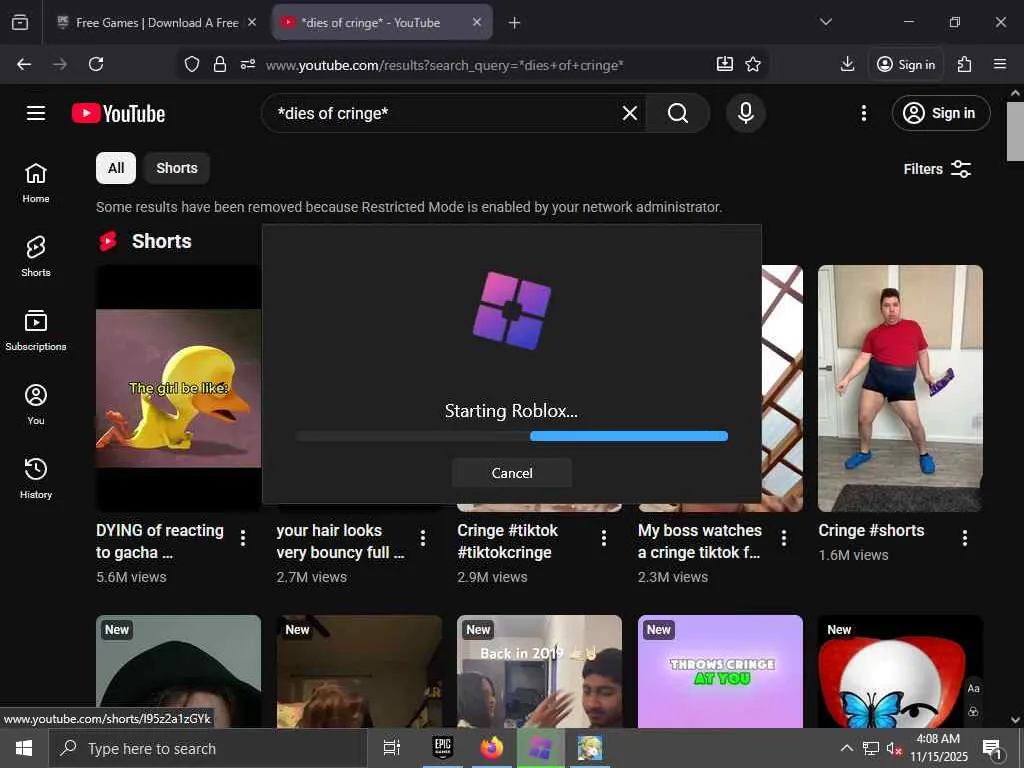
Task: Open Shorts in the sidebar
Action: pos(36,257)
